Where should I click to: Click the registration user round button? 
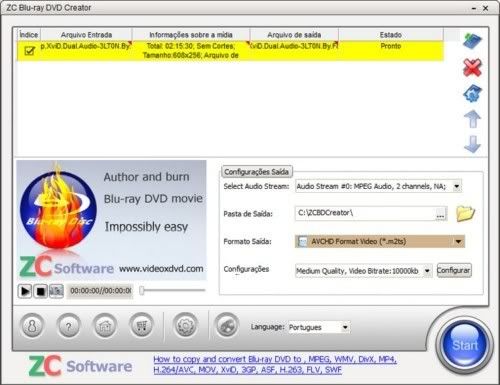click(32, 325)
